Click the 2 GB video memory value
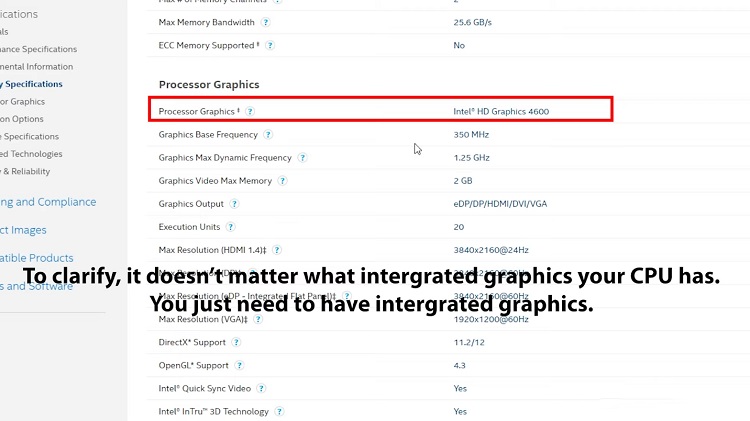The width and height of the screenshot is (750, 421). point(463,181)
